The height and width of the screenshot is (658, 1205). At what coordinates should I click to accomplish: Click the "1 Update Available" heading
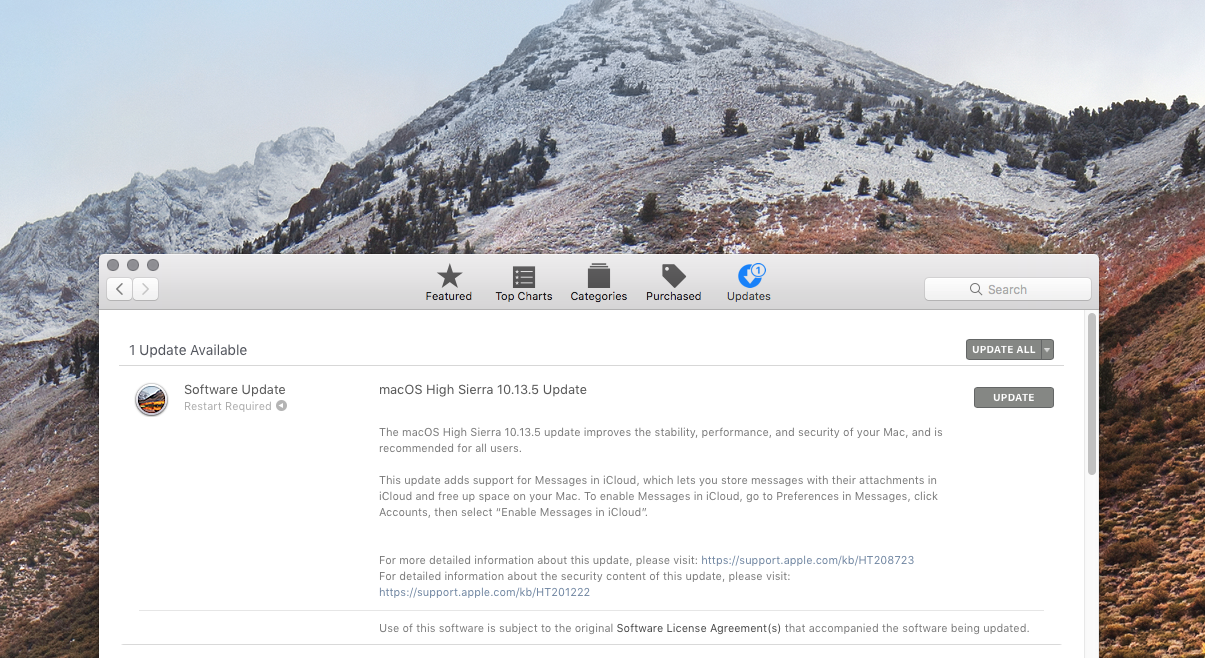tap(188, 350)
